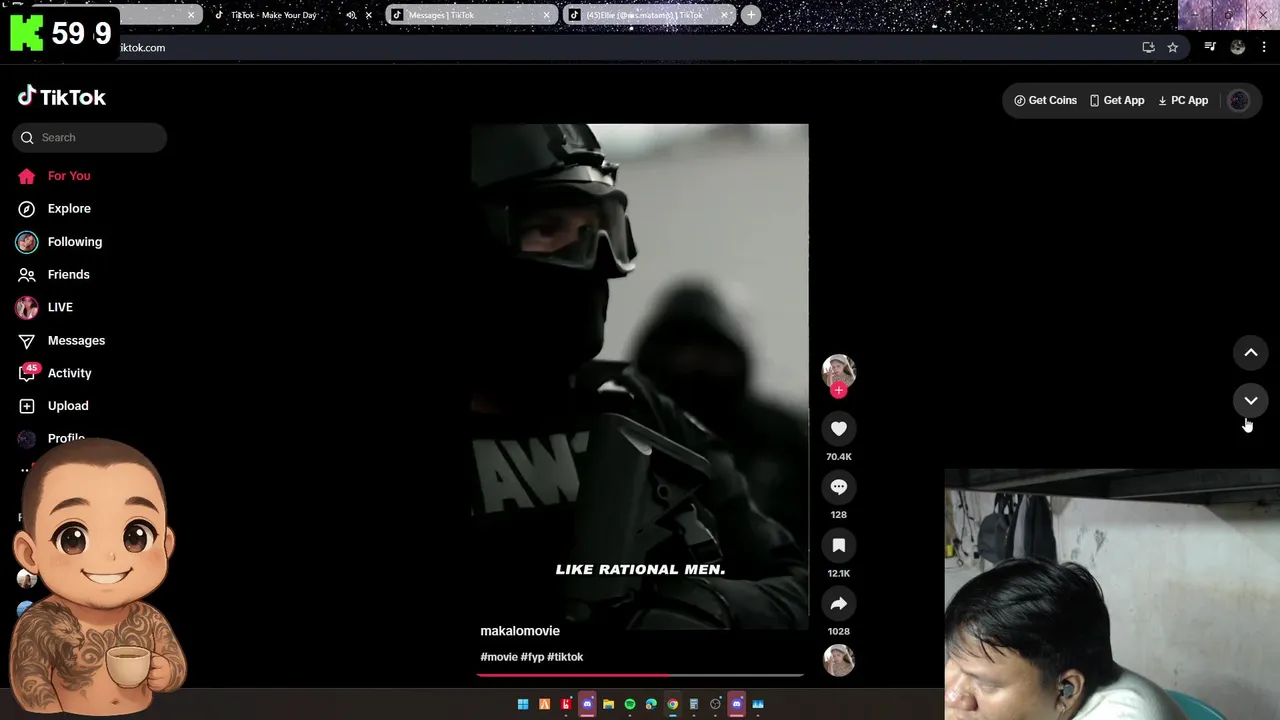The image size is (1280, 720).
Task: Close the 'Messages | TikTok' tab
Action: pos(546,15)
